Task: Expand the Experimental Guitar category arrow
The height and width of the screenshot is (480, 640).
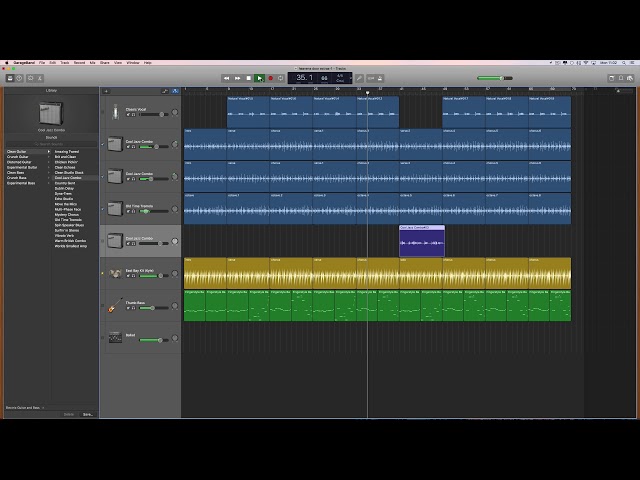Action: 49,167
